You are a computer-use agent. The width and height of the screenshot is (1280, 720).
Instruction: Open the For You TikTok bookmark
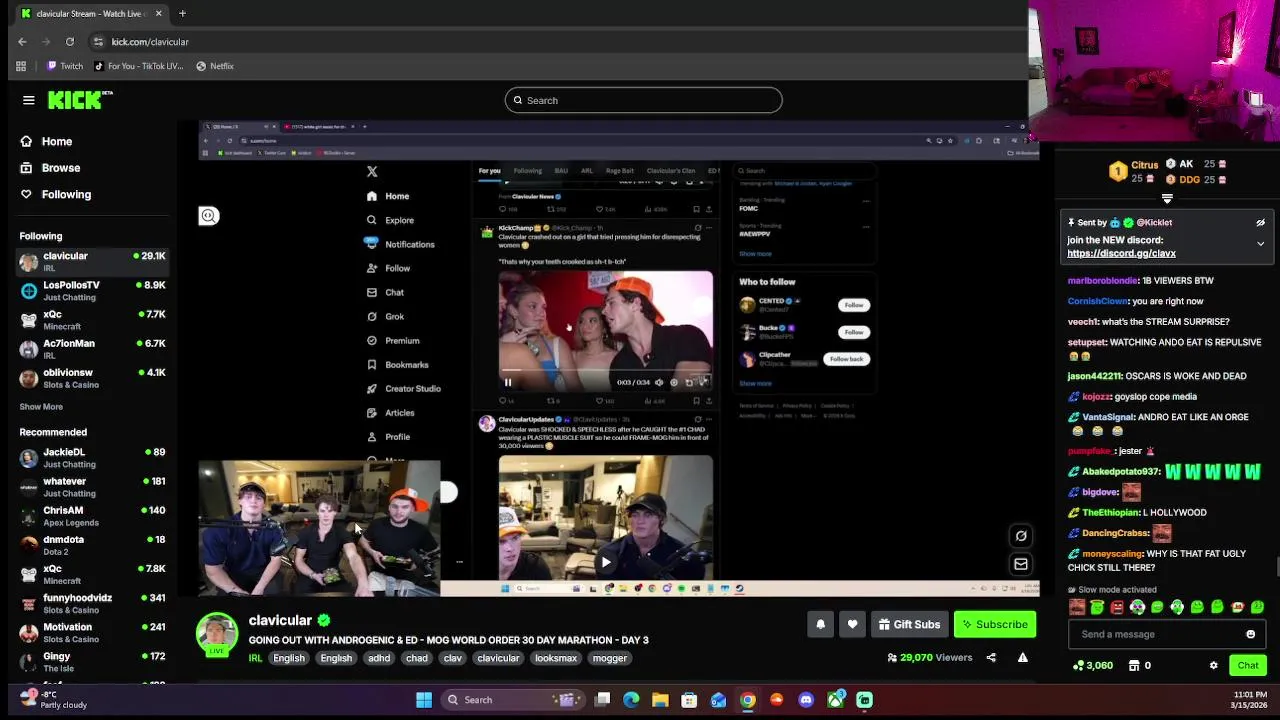[139, 66]
